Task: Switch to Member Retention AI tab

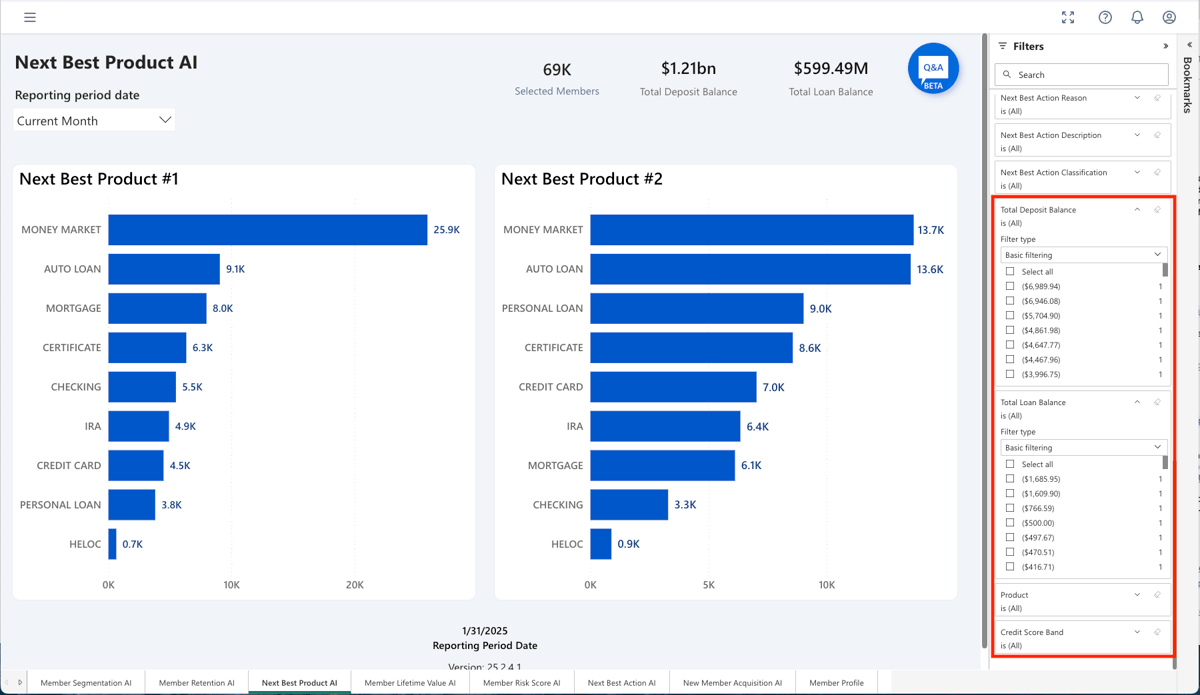Action: [x=196, y=683]
